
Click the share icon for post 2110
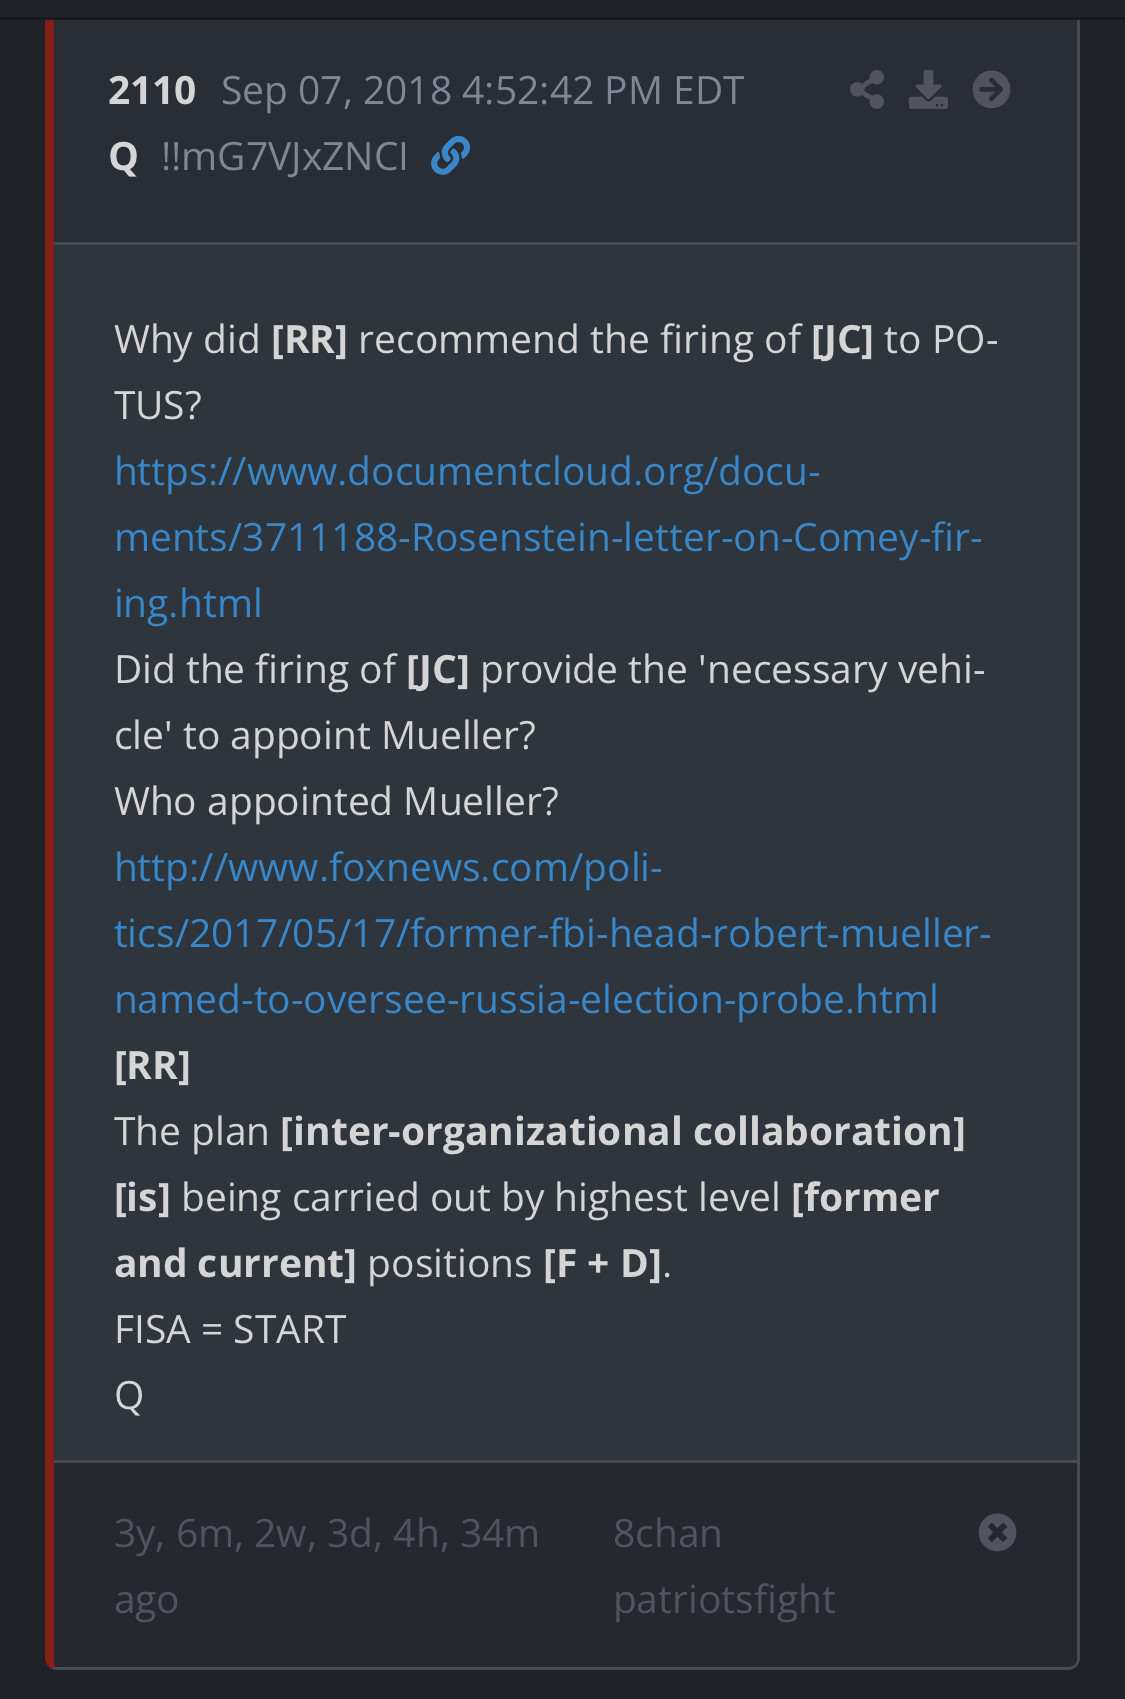click(x=867, y=90)
